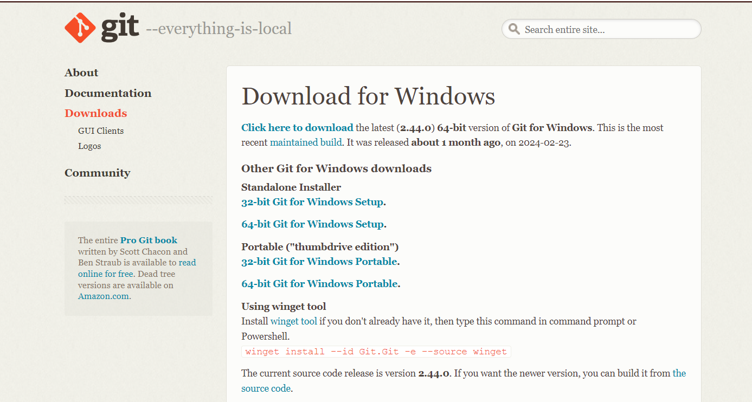Visit the Amazon.com link
Screen dimensions: 753x404
click(x=103, y=296)
